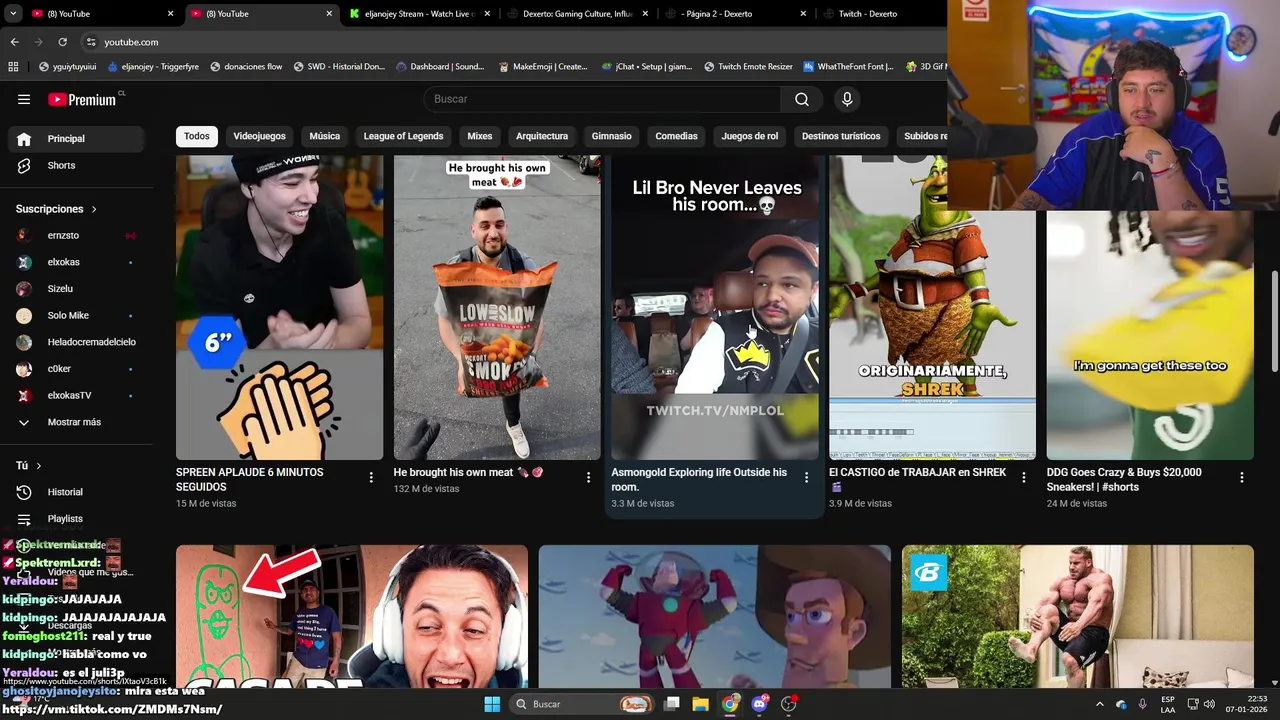
Task: Select the 'Videojuegos' filter chip
Action: [259, 136]
